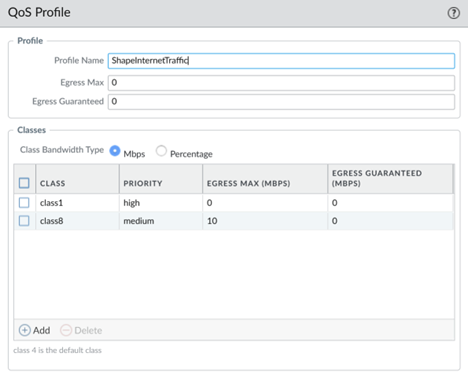Sort by the PRIORITY column header
This screenshot has width=468, height=375.
coord(161,179)
